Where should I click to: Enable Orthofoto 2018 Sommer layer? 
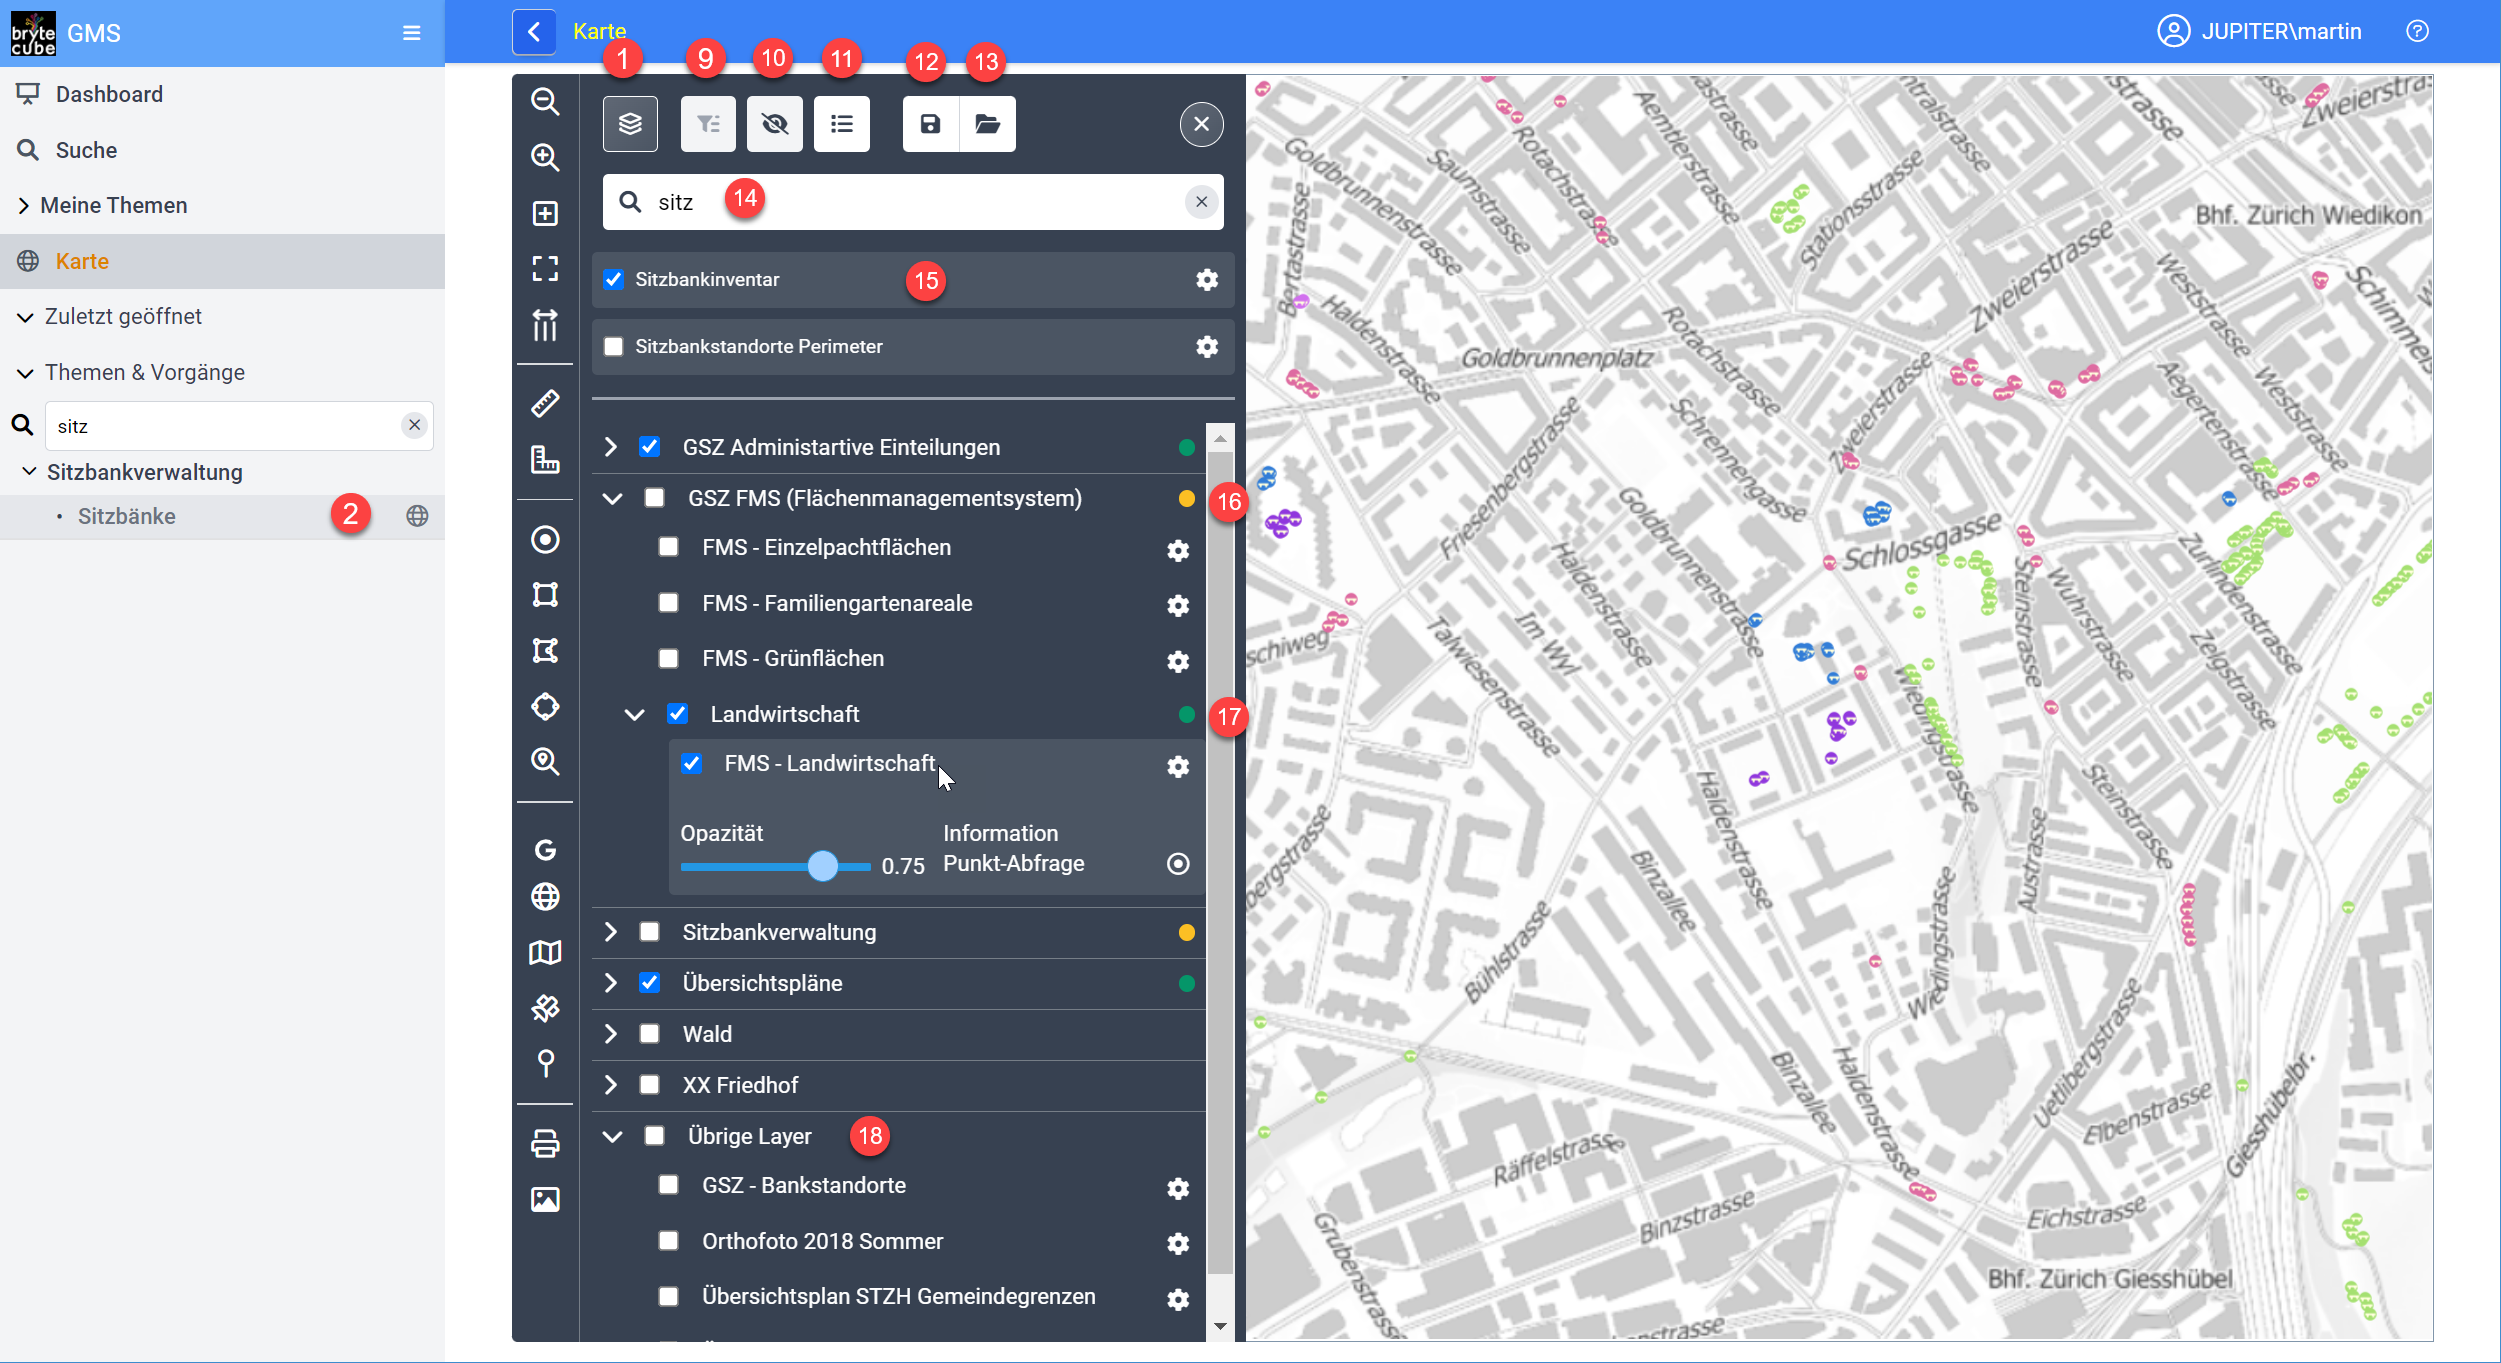pos(669,1241)
